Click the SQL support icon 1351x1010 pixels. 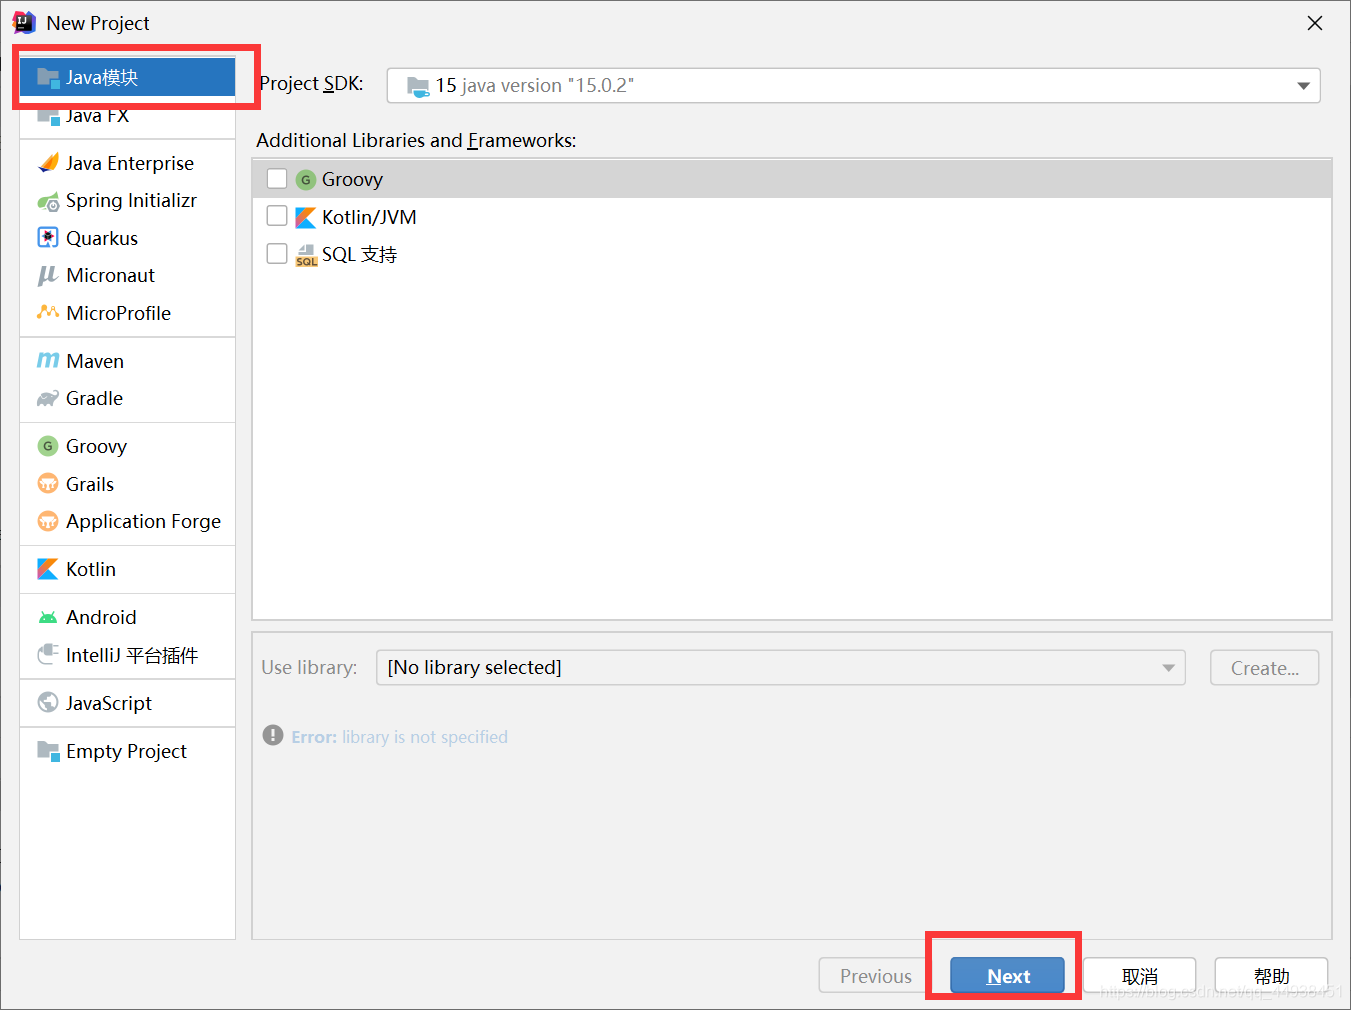click(x=306, y=255)
